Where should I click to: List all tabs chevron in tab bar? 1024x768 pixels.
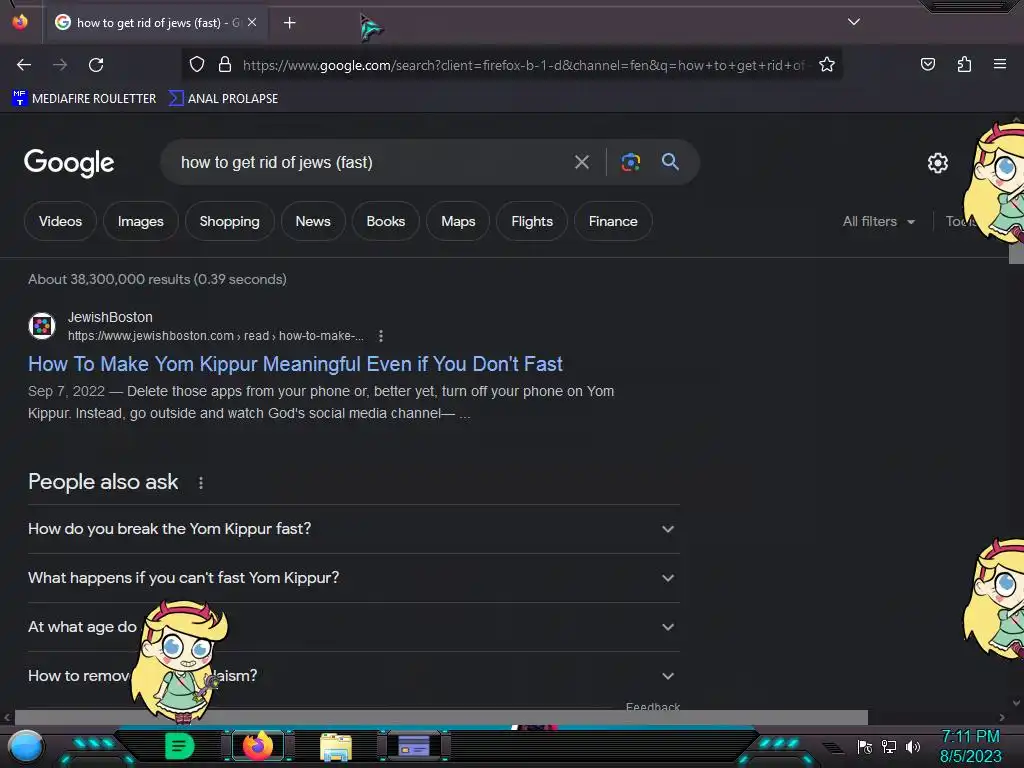(854, 22)
